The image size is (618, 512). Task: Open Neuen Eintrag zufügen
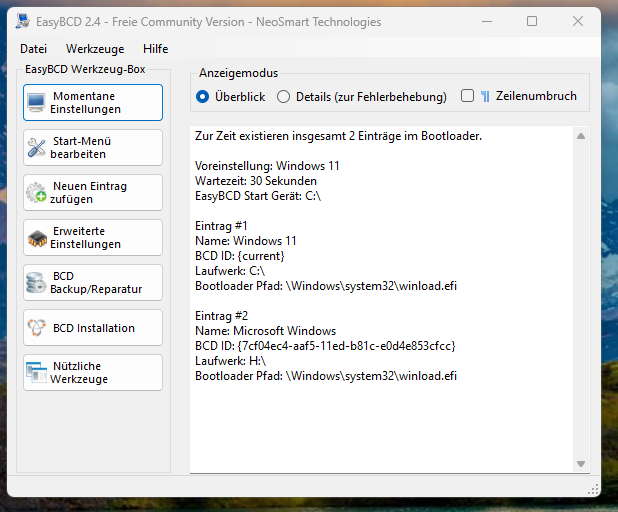93,192
